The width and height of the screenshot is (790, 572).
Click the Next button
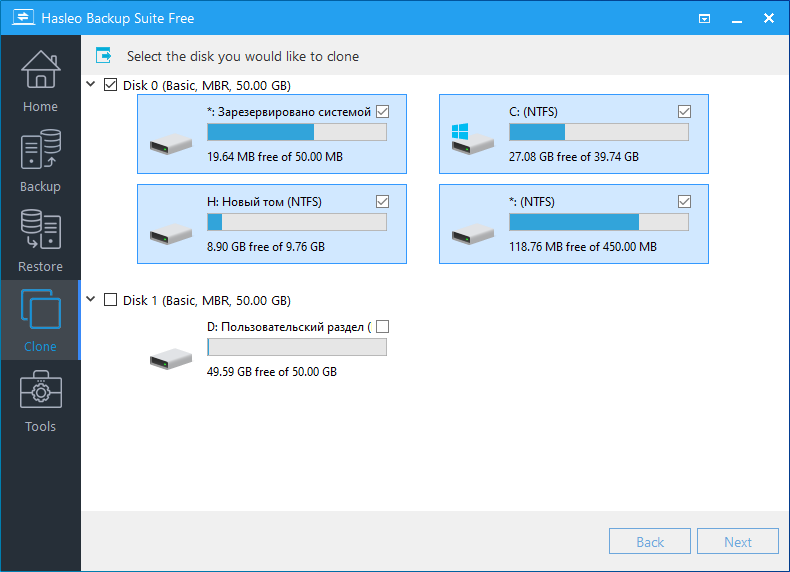coord(738,541)
